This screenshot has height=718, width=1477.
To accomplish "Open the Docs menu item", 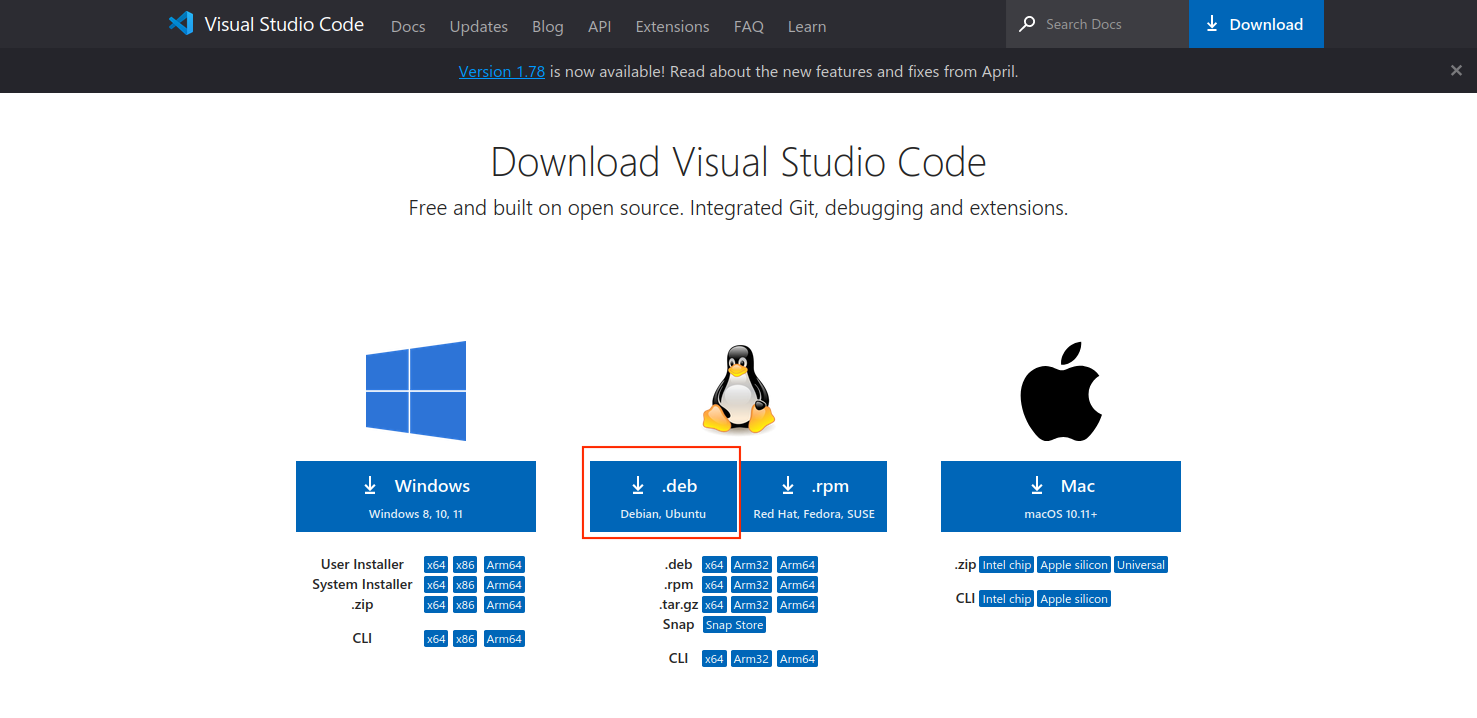I will coord(408,26).
